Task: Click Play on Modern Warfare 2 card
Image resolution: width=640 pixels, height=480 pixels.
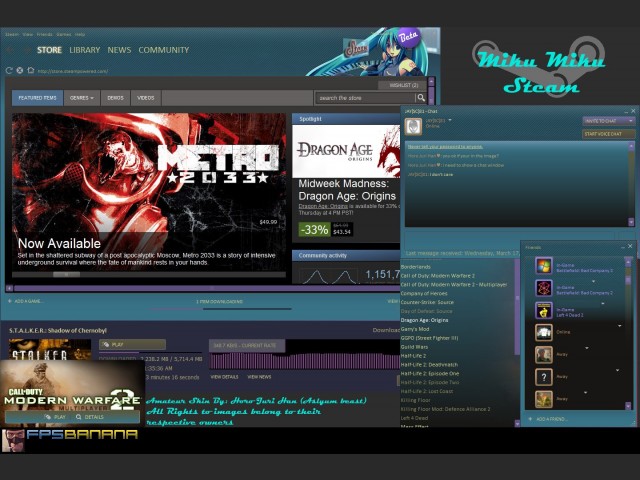Action: pos(55,417)
